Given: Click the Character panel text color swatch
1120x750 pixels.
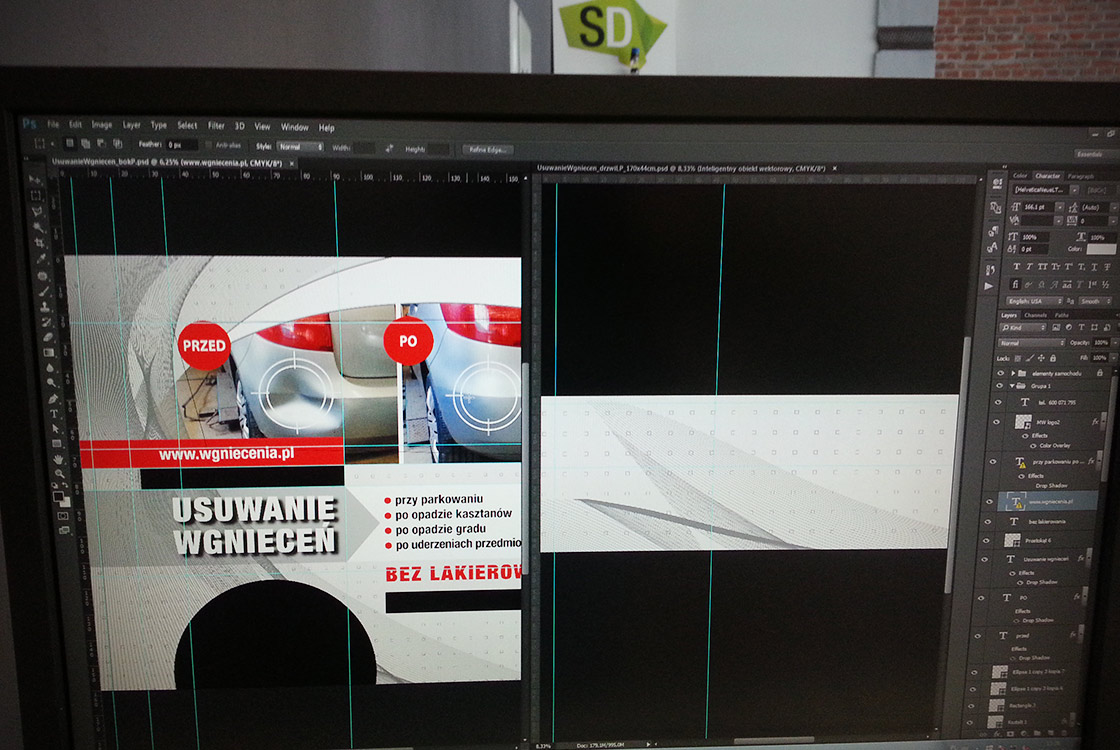Looking at the screenshot, I should [x=1101, y=249].
